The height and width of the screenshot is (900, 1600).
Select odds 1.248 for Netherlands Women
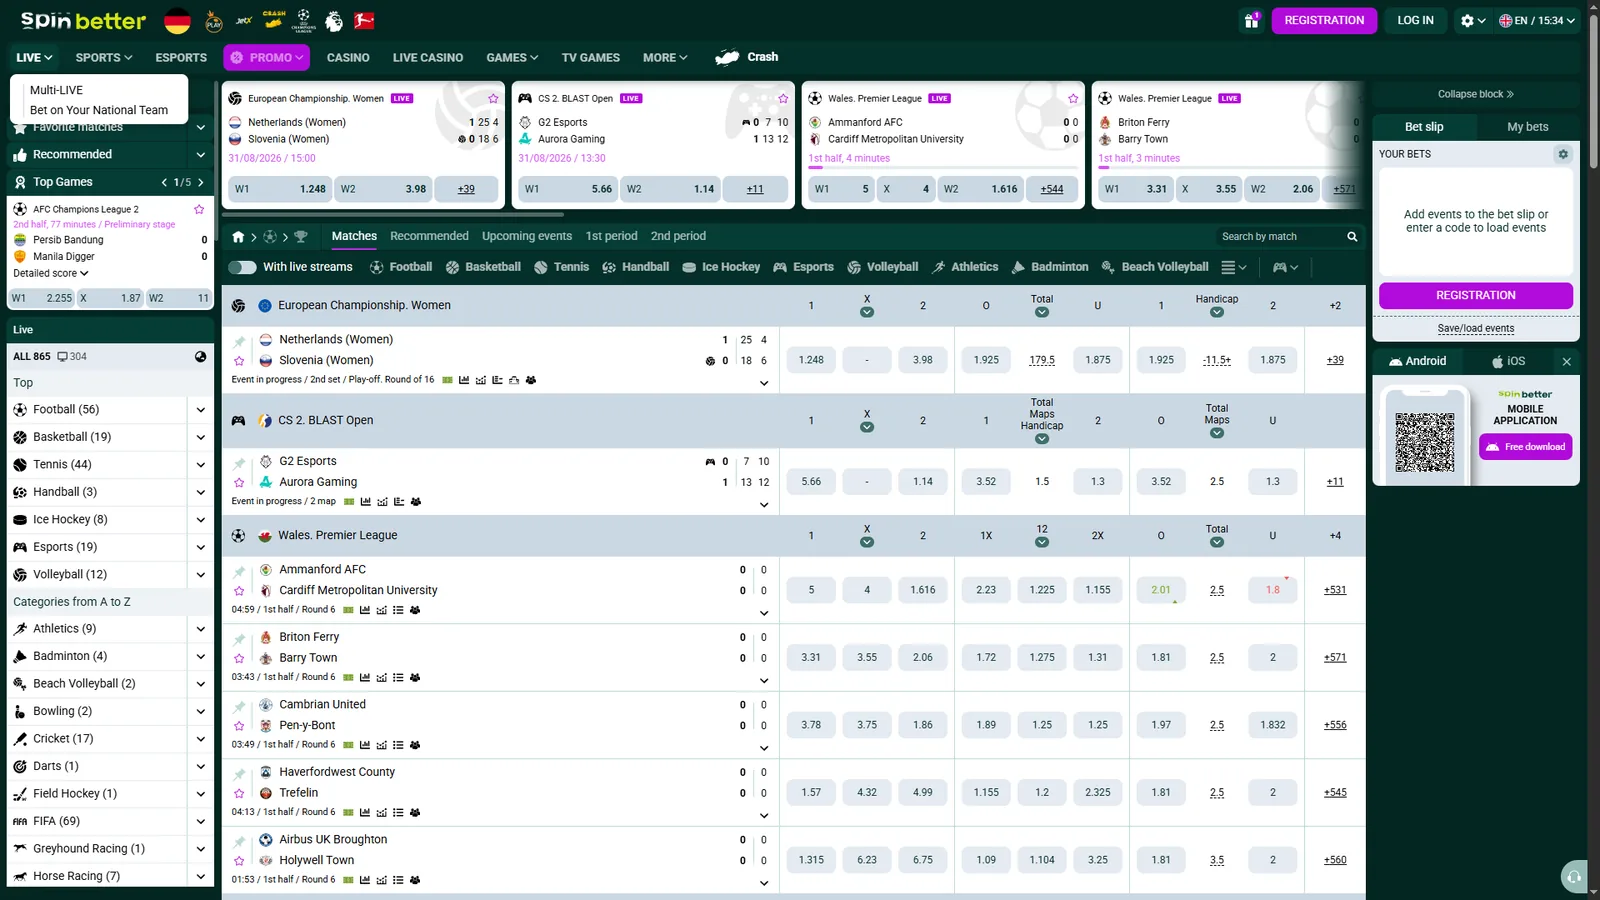[811, 360]
